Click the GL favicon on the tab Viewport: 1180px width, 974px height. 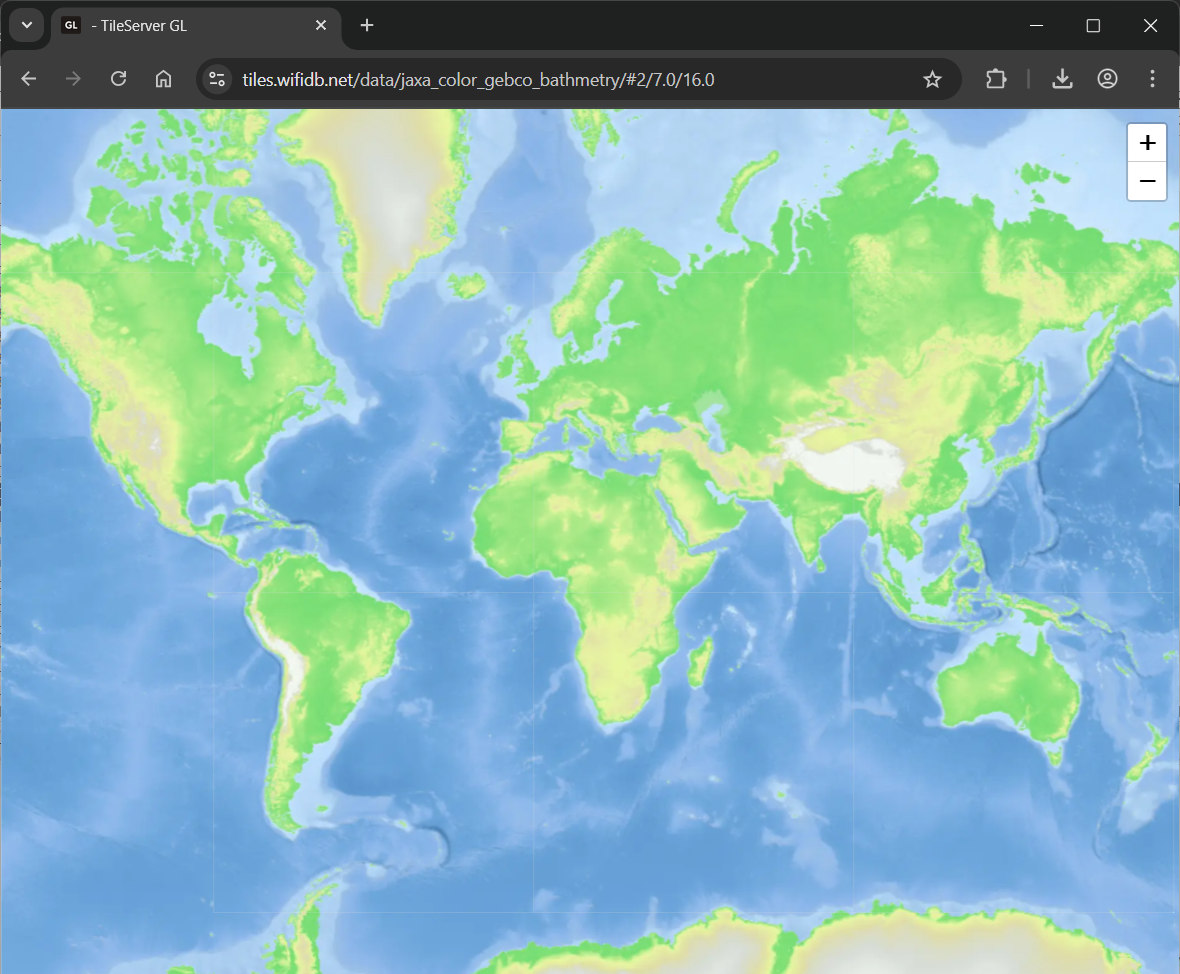coord(70,25)
